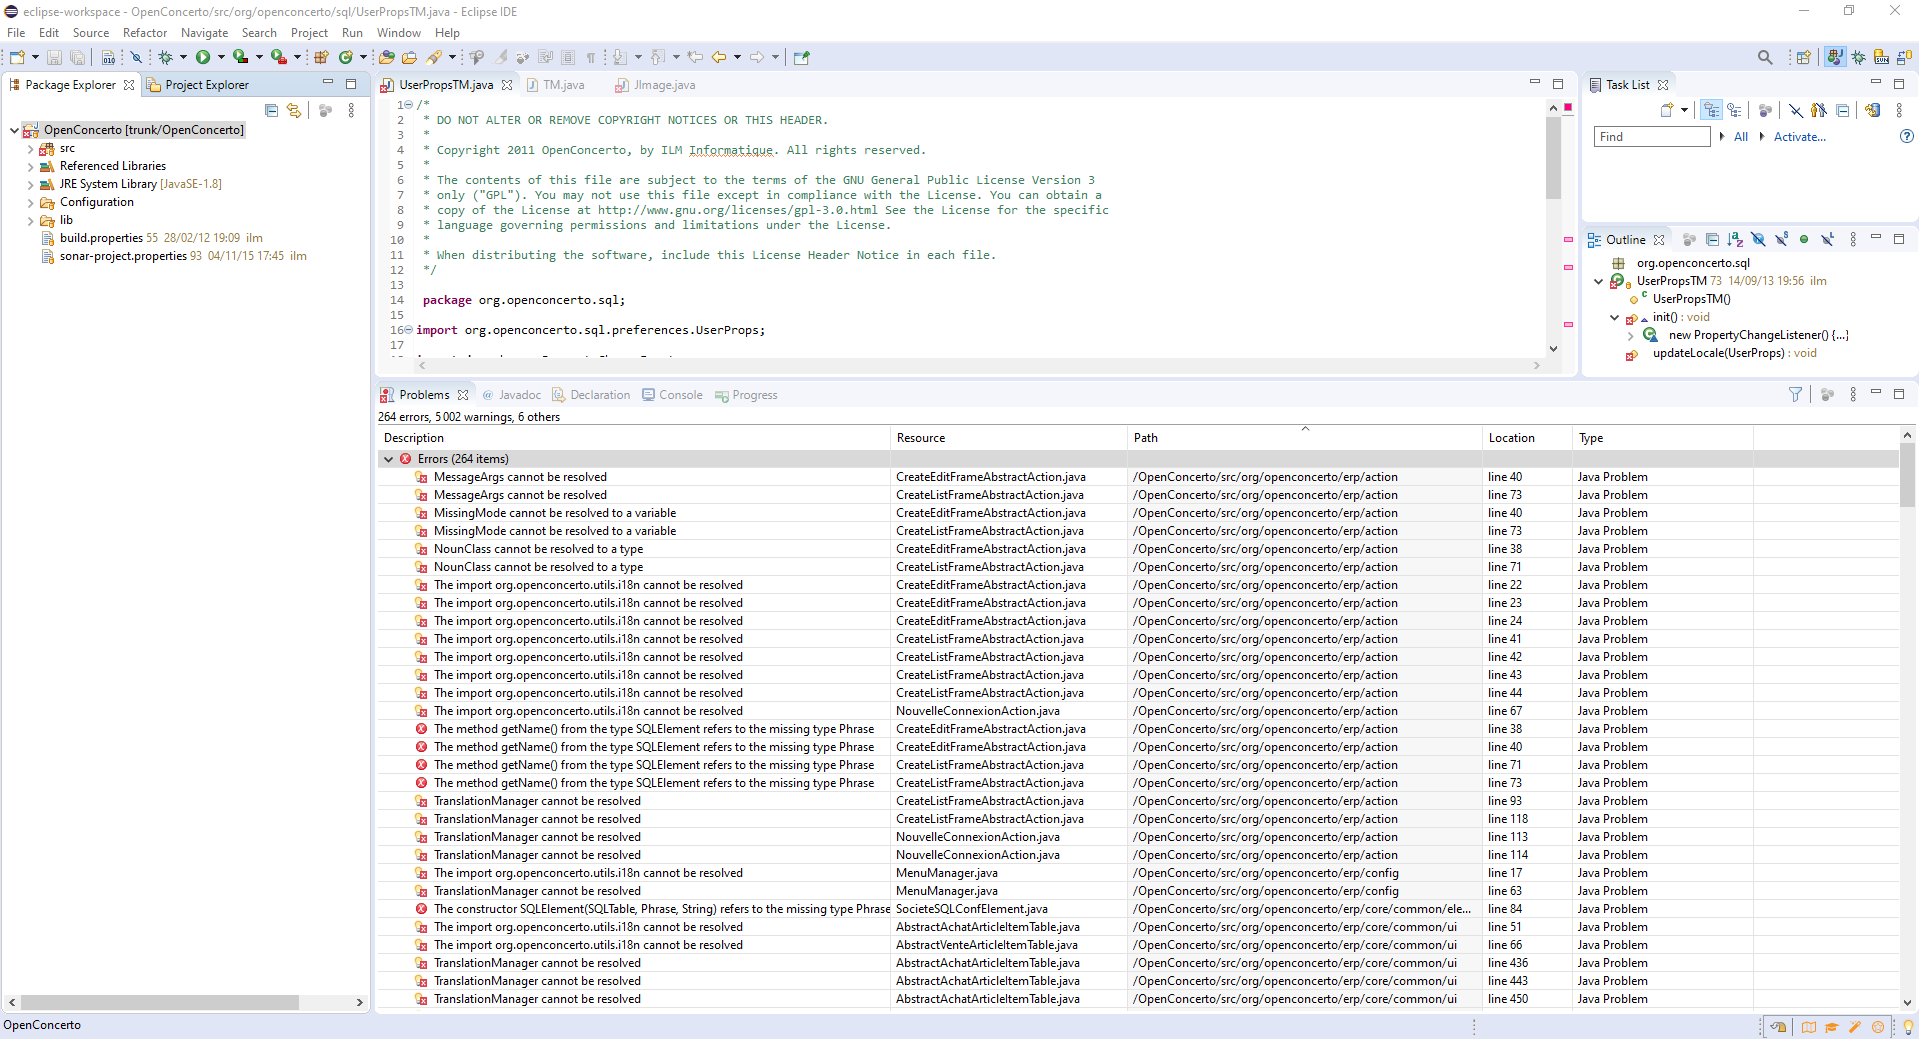The width and height of the screenshot is (1919, 1039).
Task: Click the Open Type toolbar icon
Action: 386,57
